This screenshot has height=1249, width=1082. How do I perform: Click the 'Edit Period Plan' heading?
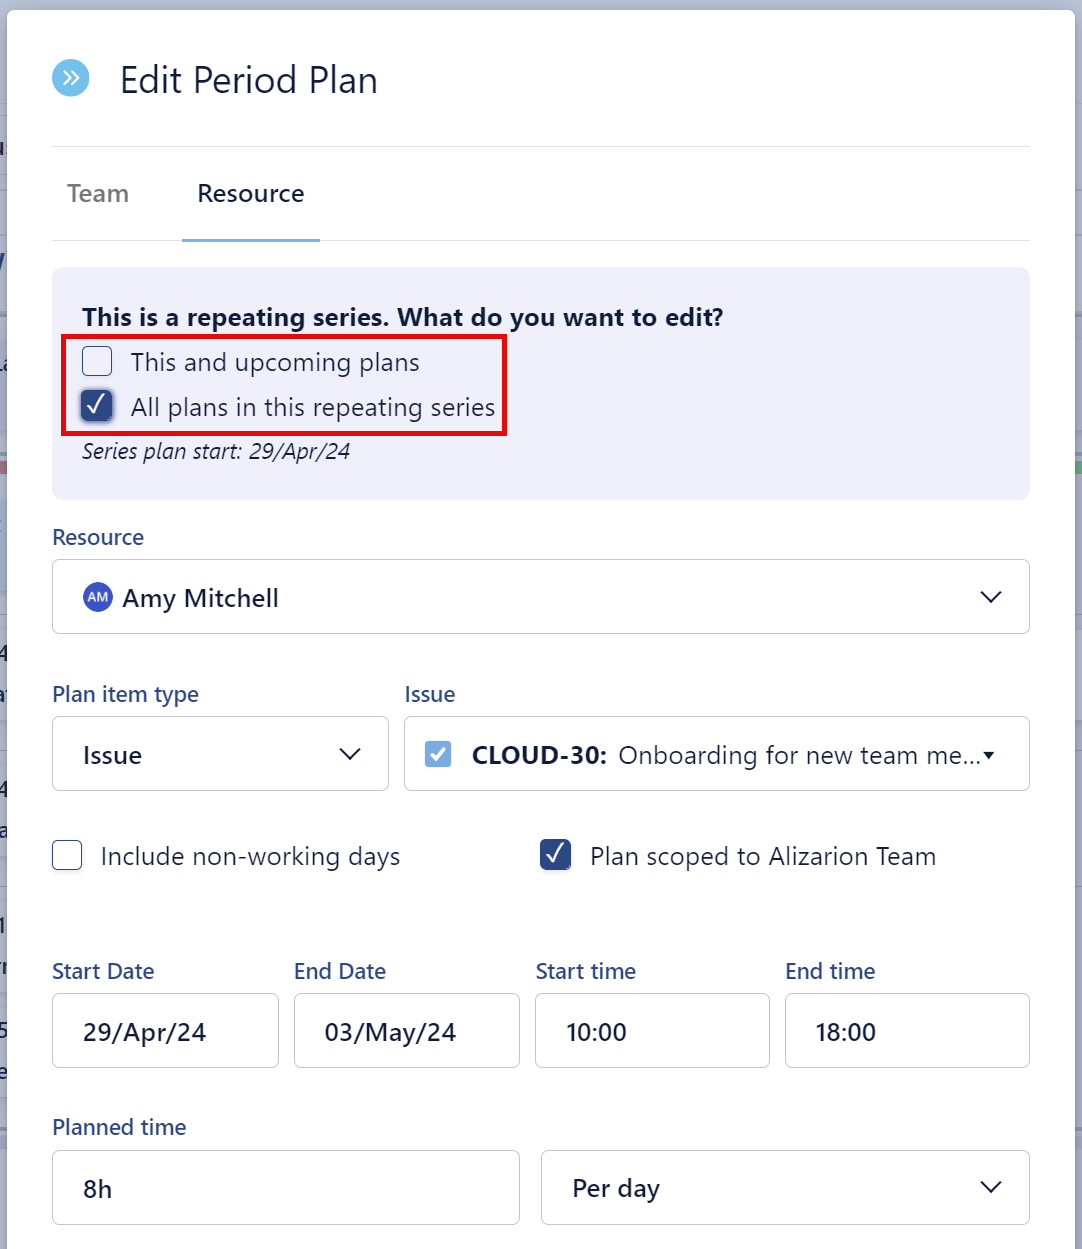249,80
